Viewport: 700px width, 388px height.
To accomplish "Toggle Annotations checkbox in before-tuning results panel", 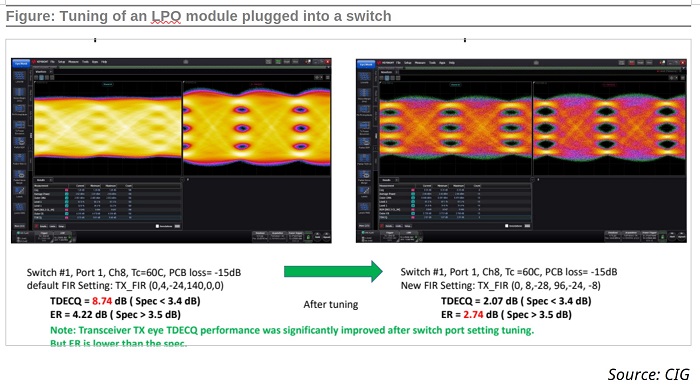I will coord(157,226).
